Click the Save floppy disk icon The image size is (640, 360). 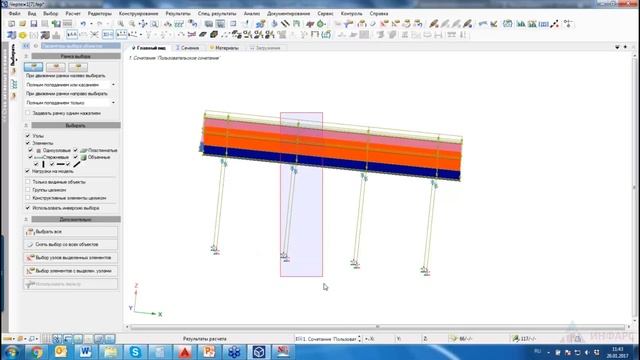pyautogui.click(x=34, y=24)
